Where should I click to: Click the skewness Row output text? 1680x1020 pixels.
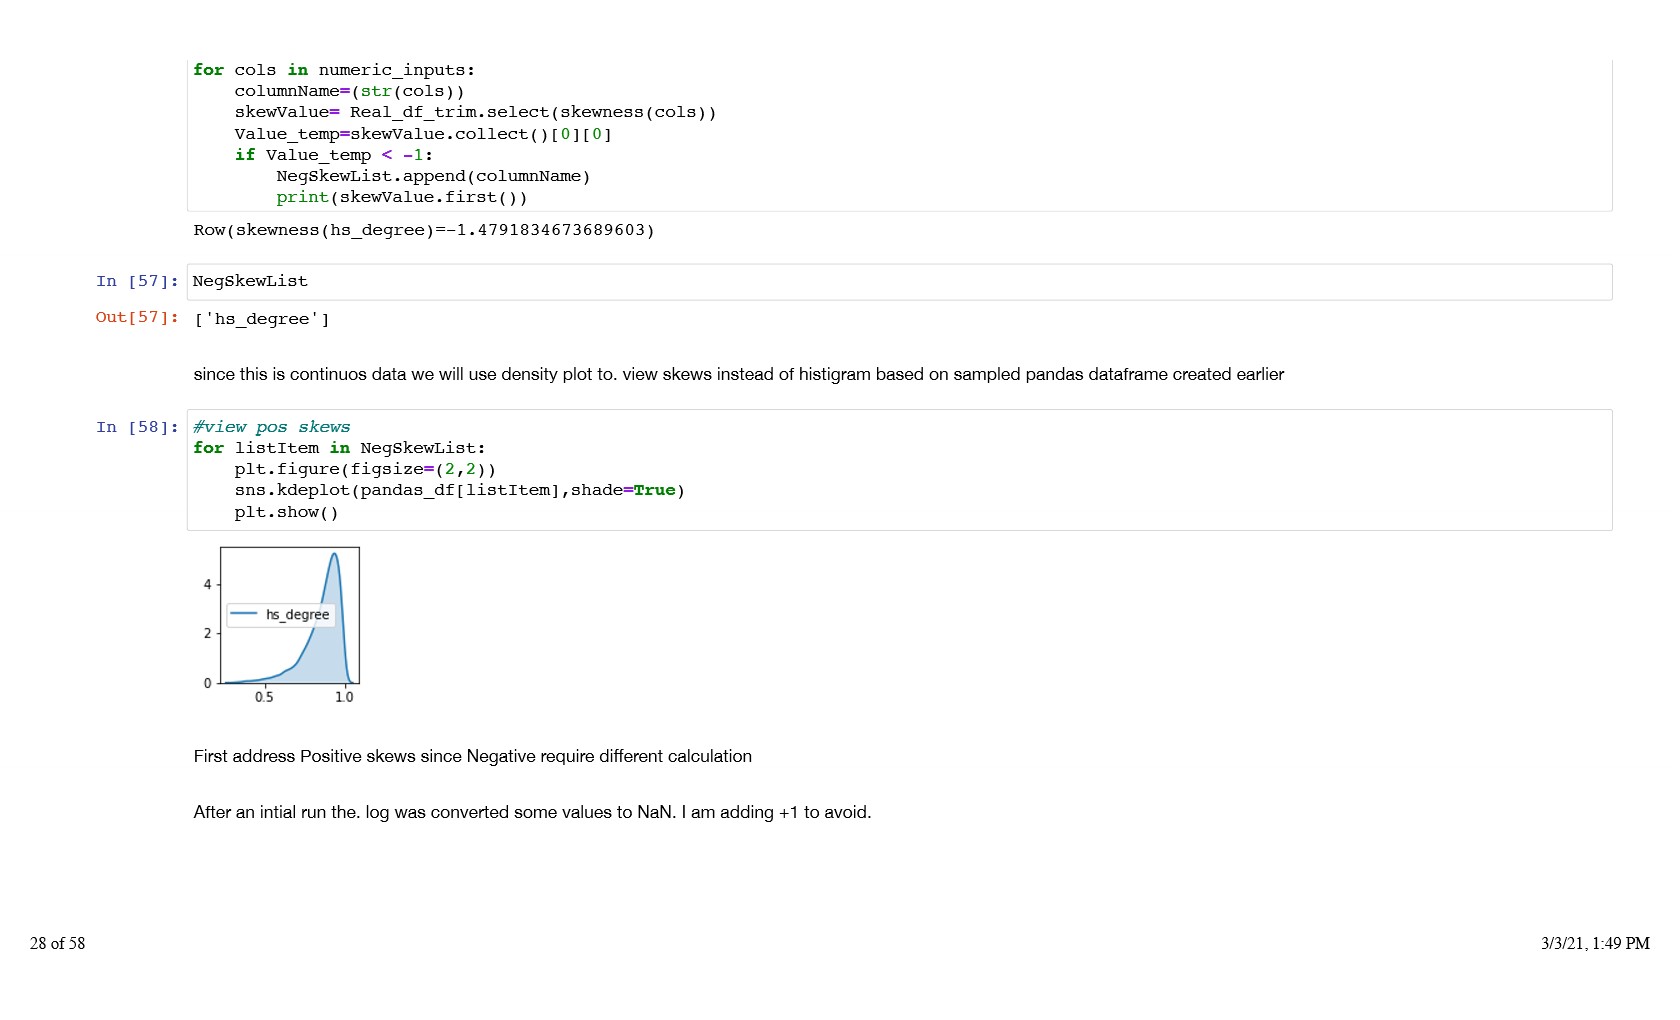(x=424, y=230)
